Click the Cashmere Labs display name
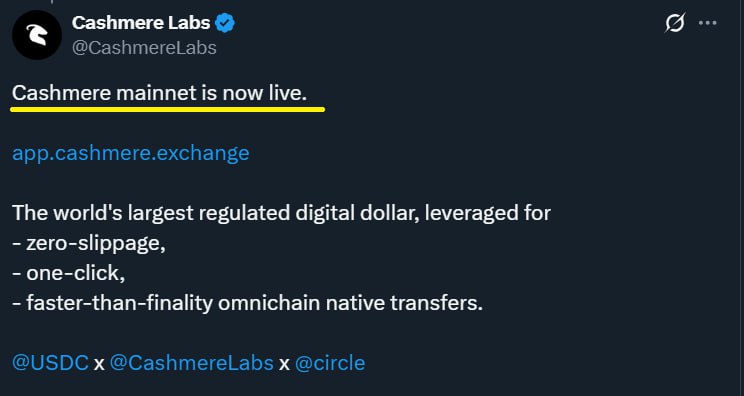This screenshot has width=744, height=396. click(x=141, y=23)
